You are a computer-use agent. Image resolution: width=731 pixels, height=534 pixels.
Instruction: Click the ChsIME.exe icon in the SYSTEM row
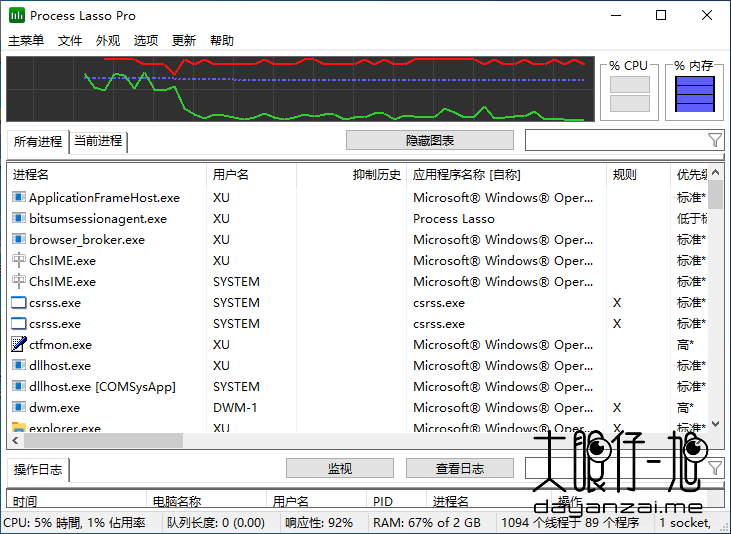coord(18,281)
